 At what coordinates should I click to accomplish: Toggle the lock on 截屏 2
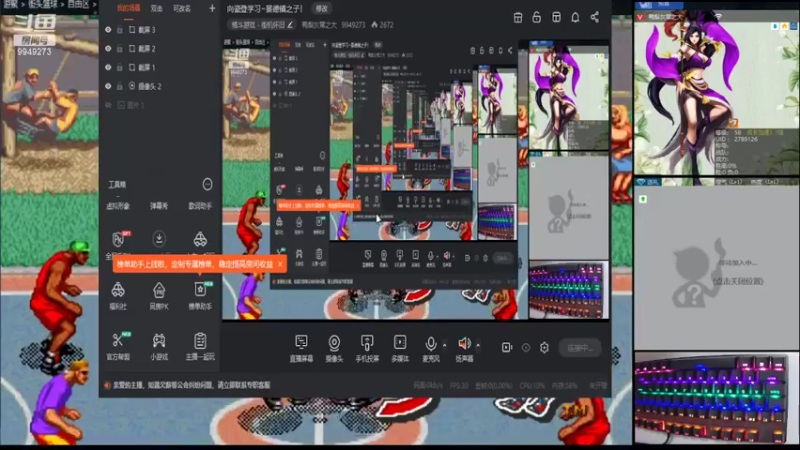(120, 48)
